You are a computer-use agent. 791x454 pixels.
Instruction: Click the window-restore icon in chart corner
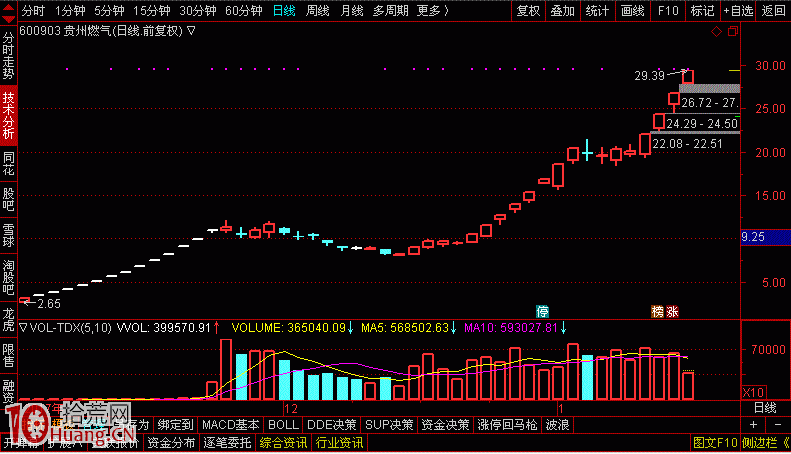(x=732, y=32)
